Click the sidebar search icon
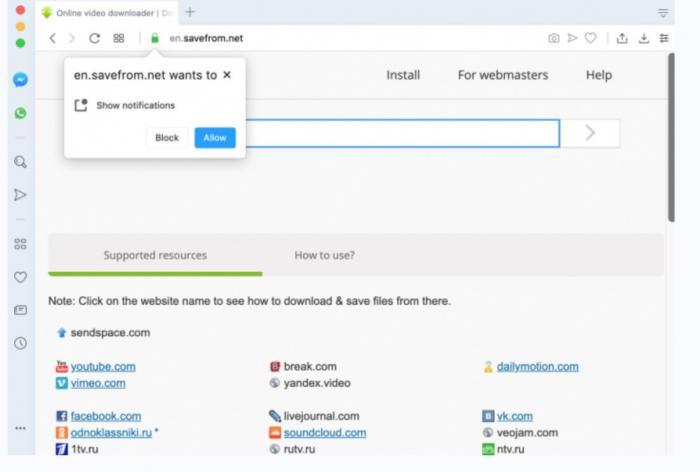Image resolution: width=700 pixels, height=472 pixels. 21,162
